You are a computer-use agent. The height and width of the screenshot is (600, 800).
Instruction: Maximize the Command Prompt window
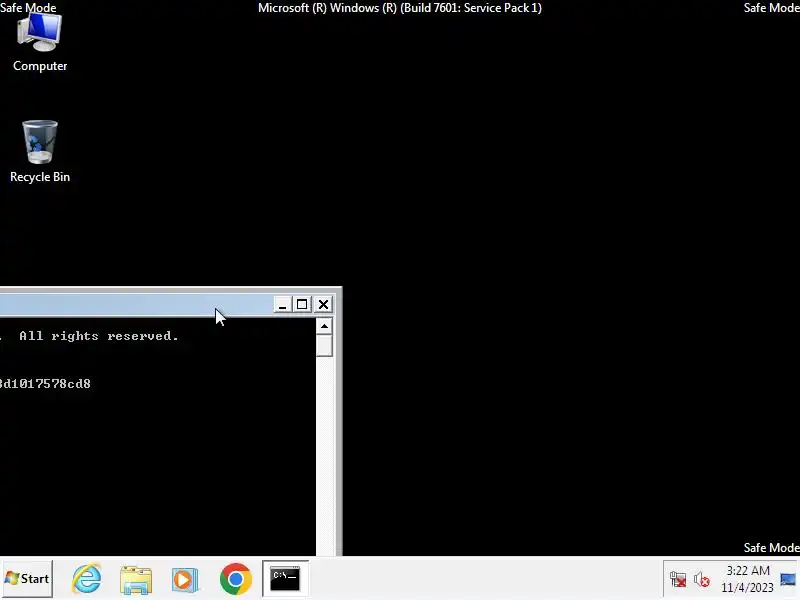click(x=302, y=305)
